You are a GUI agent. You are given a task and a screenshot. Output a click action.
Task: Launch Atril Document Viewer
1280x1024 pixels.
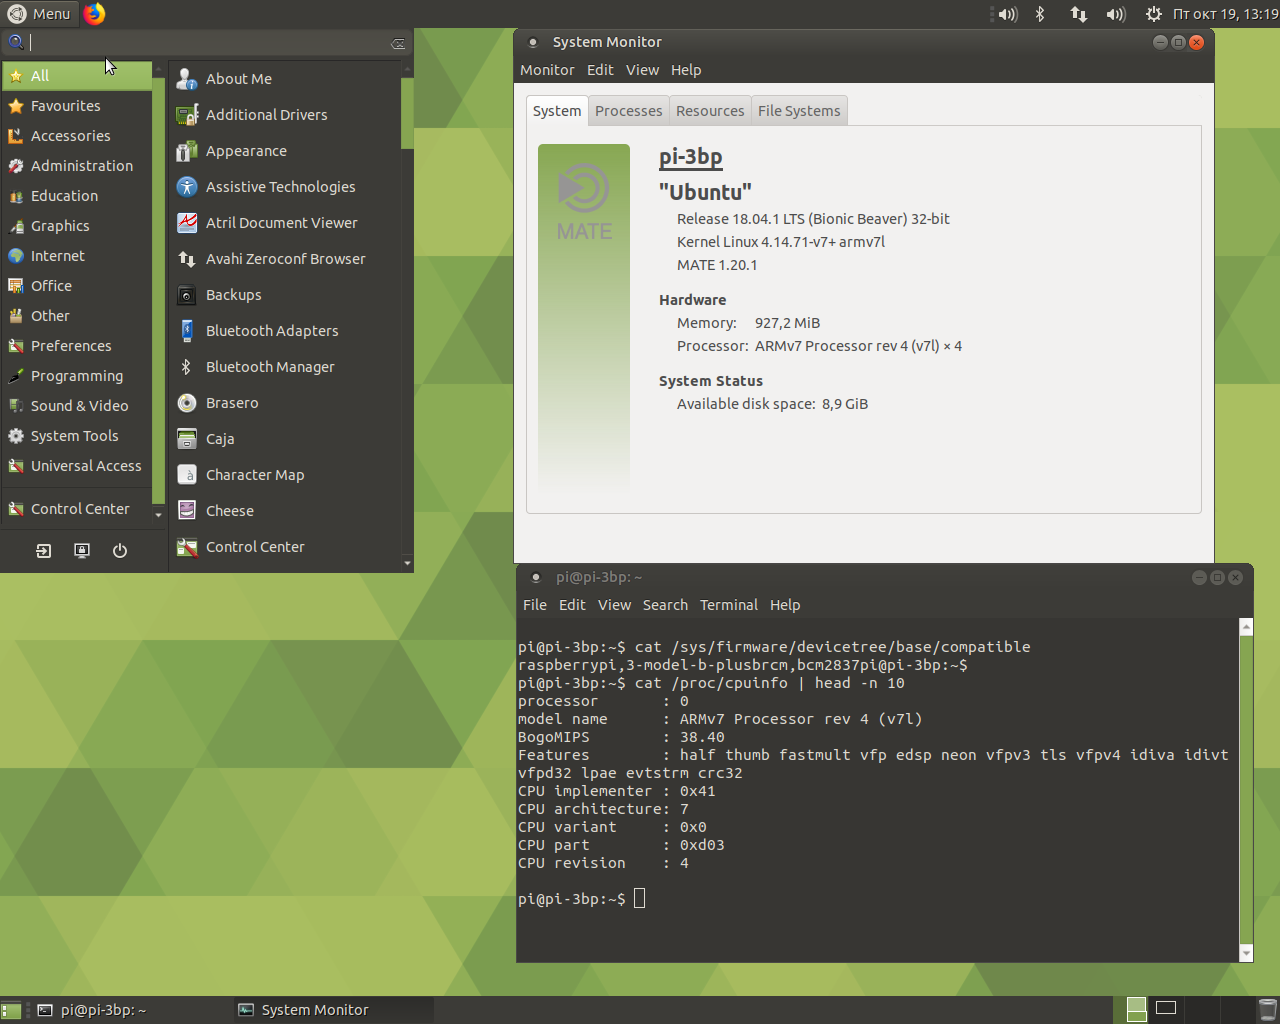285,223
